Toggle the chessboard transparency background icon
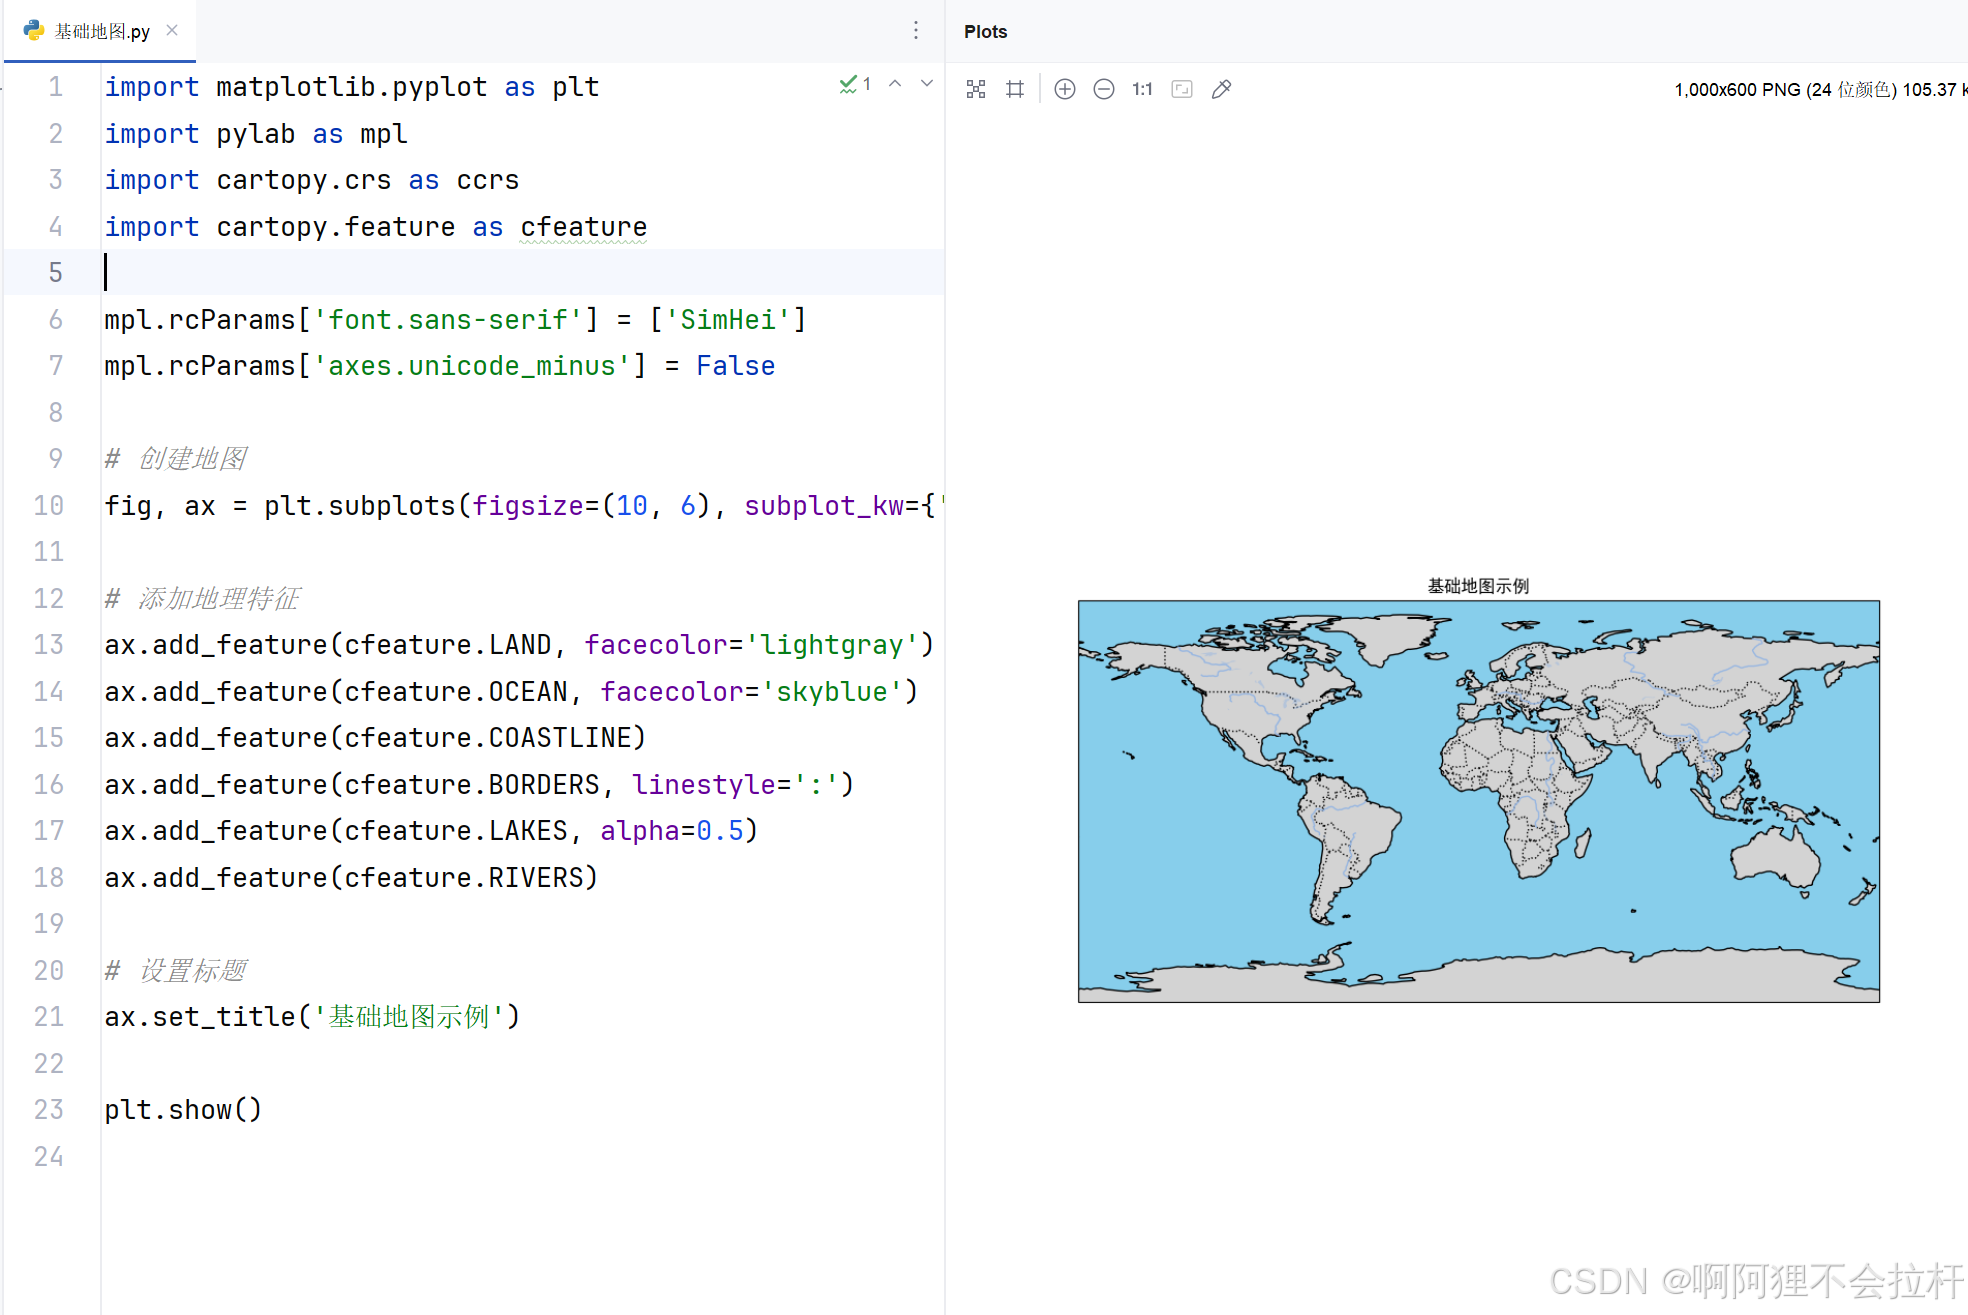 click(976, 89)
